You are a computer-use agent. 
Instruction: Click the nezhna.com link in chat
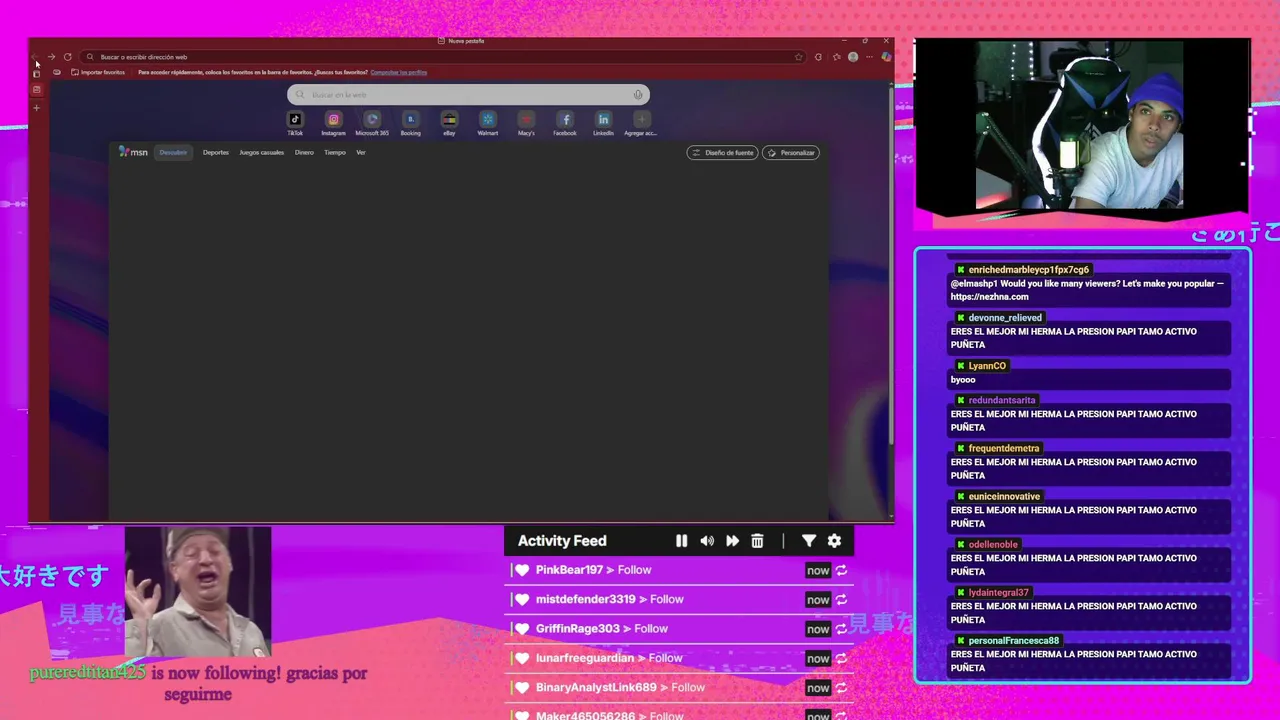coord(989,297)
